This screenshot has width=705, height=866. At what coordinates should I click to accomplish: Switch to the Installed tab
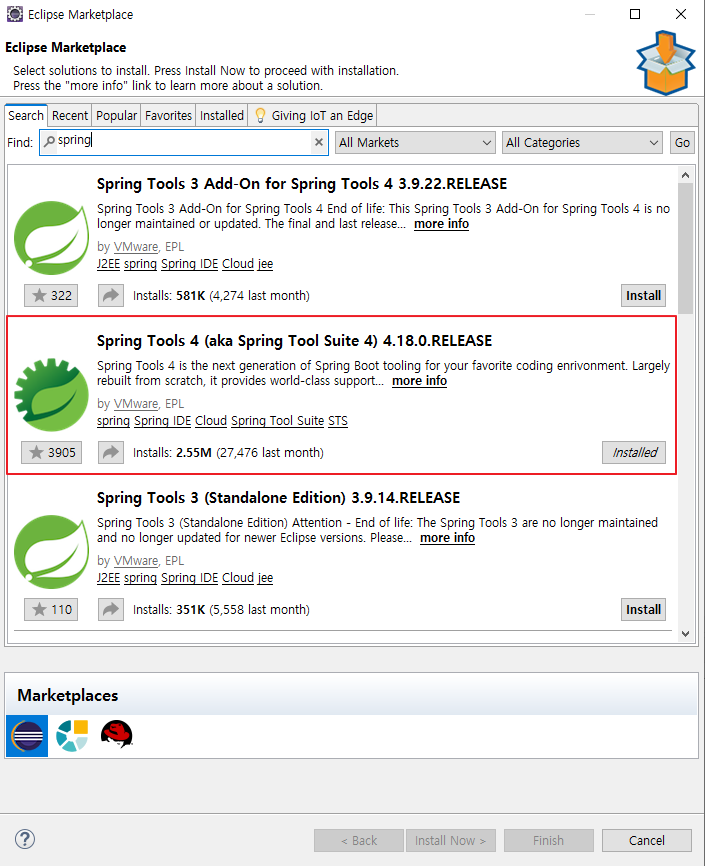pyautogui.click(x=222, y=115)
